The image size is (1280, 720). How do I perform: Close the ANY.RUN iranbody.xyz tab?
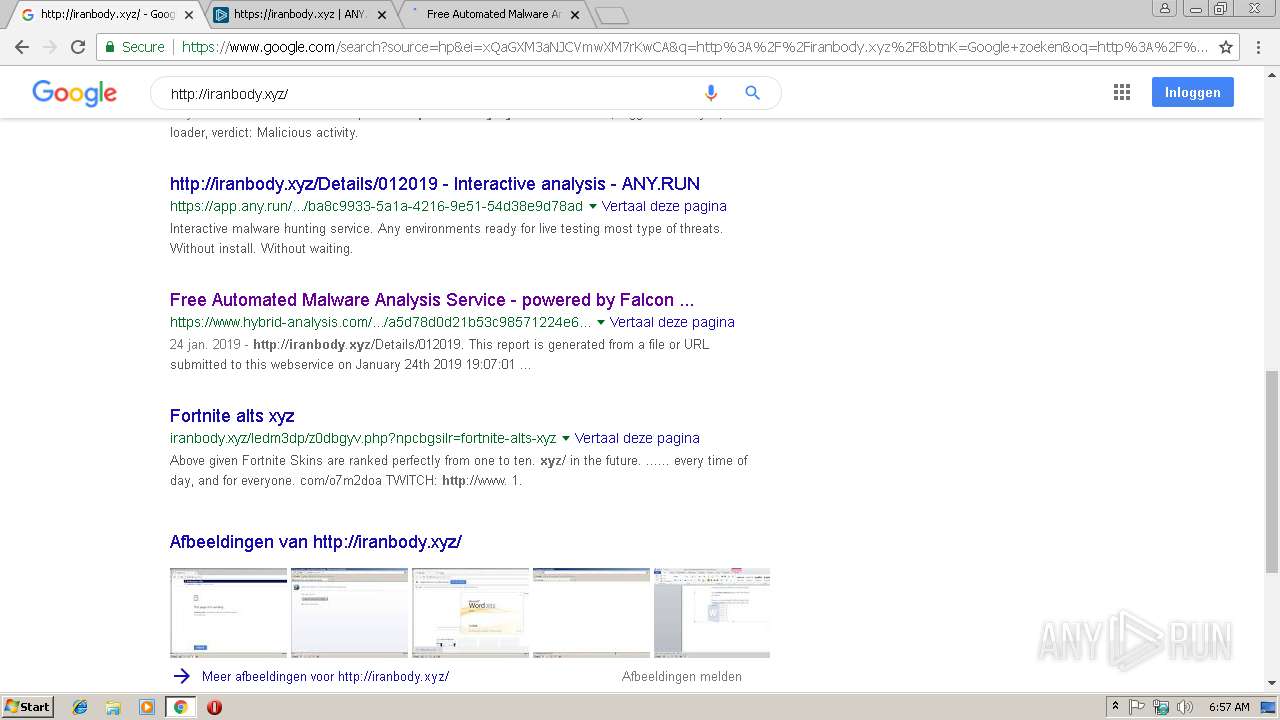[384, 15]
